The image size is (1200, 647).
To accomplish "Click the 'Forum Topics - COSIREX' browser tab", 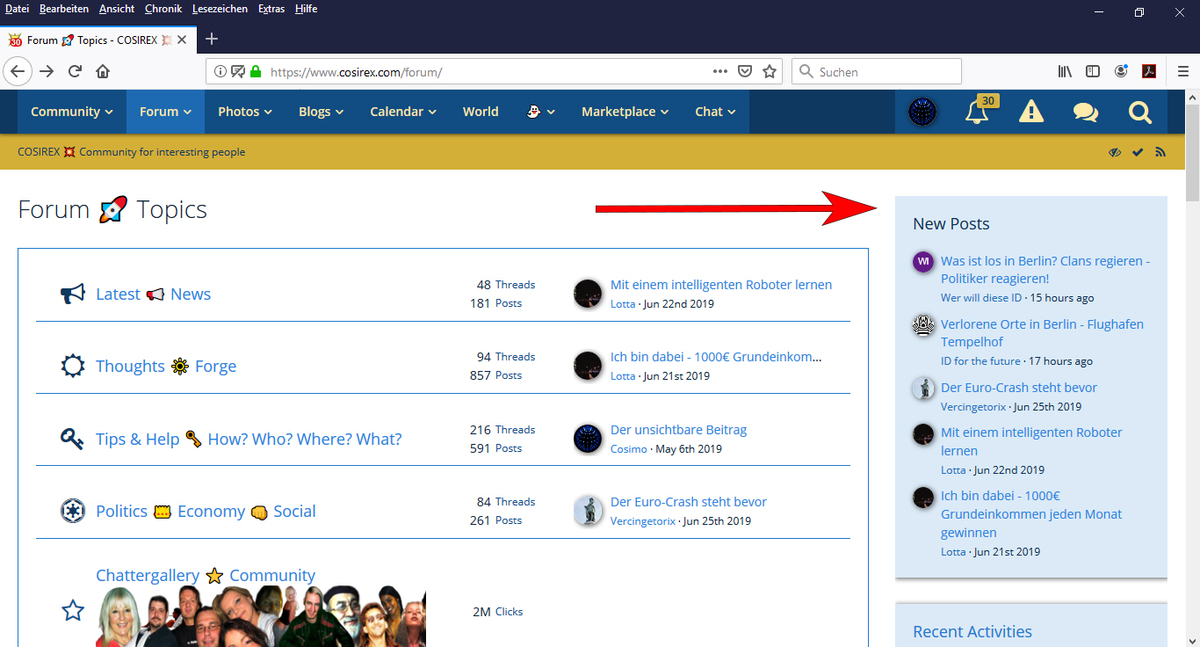I will pos(98,39).
